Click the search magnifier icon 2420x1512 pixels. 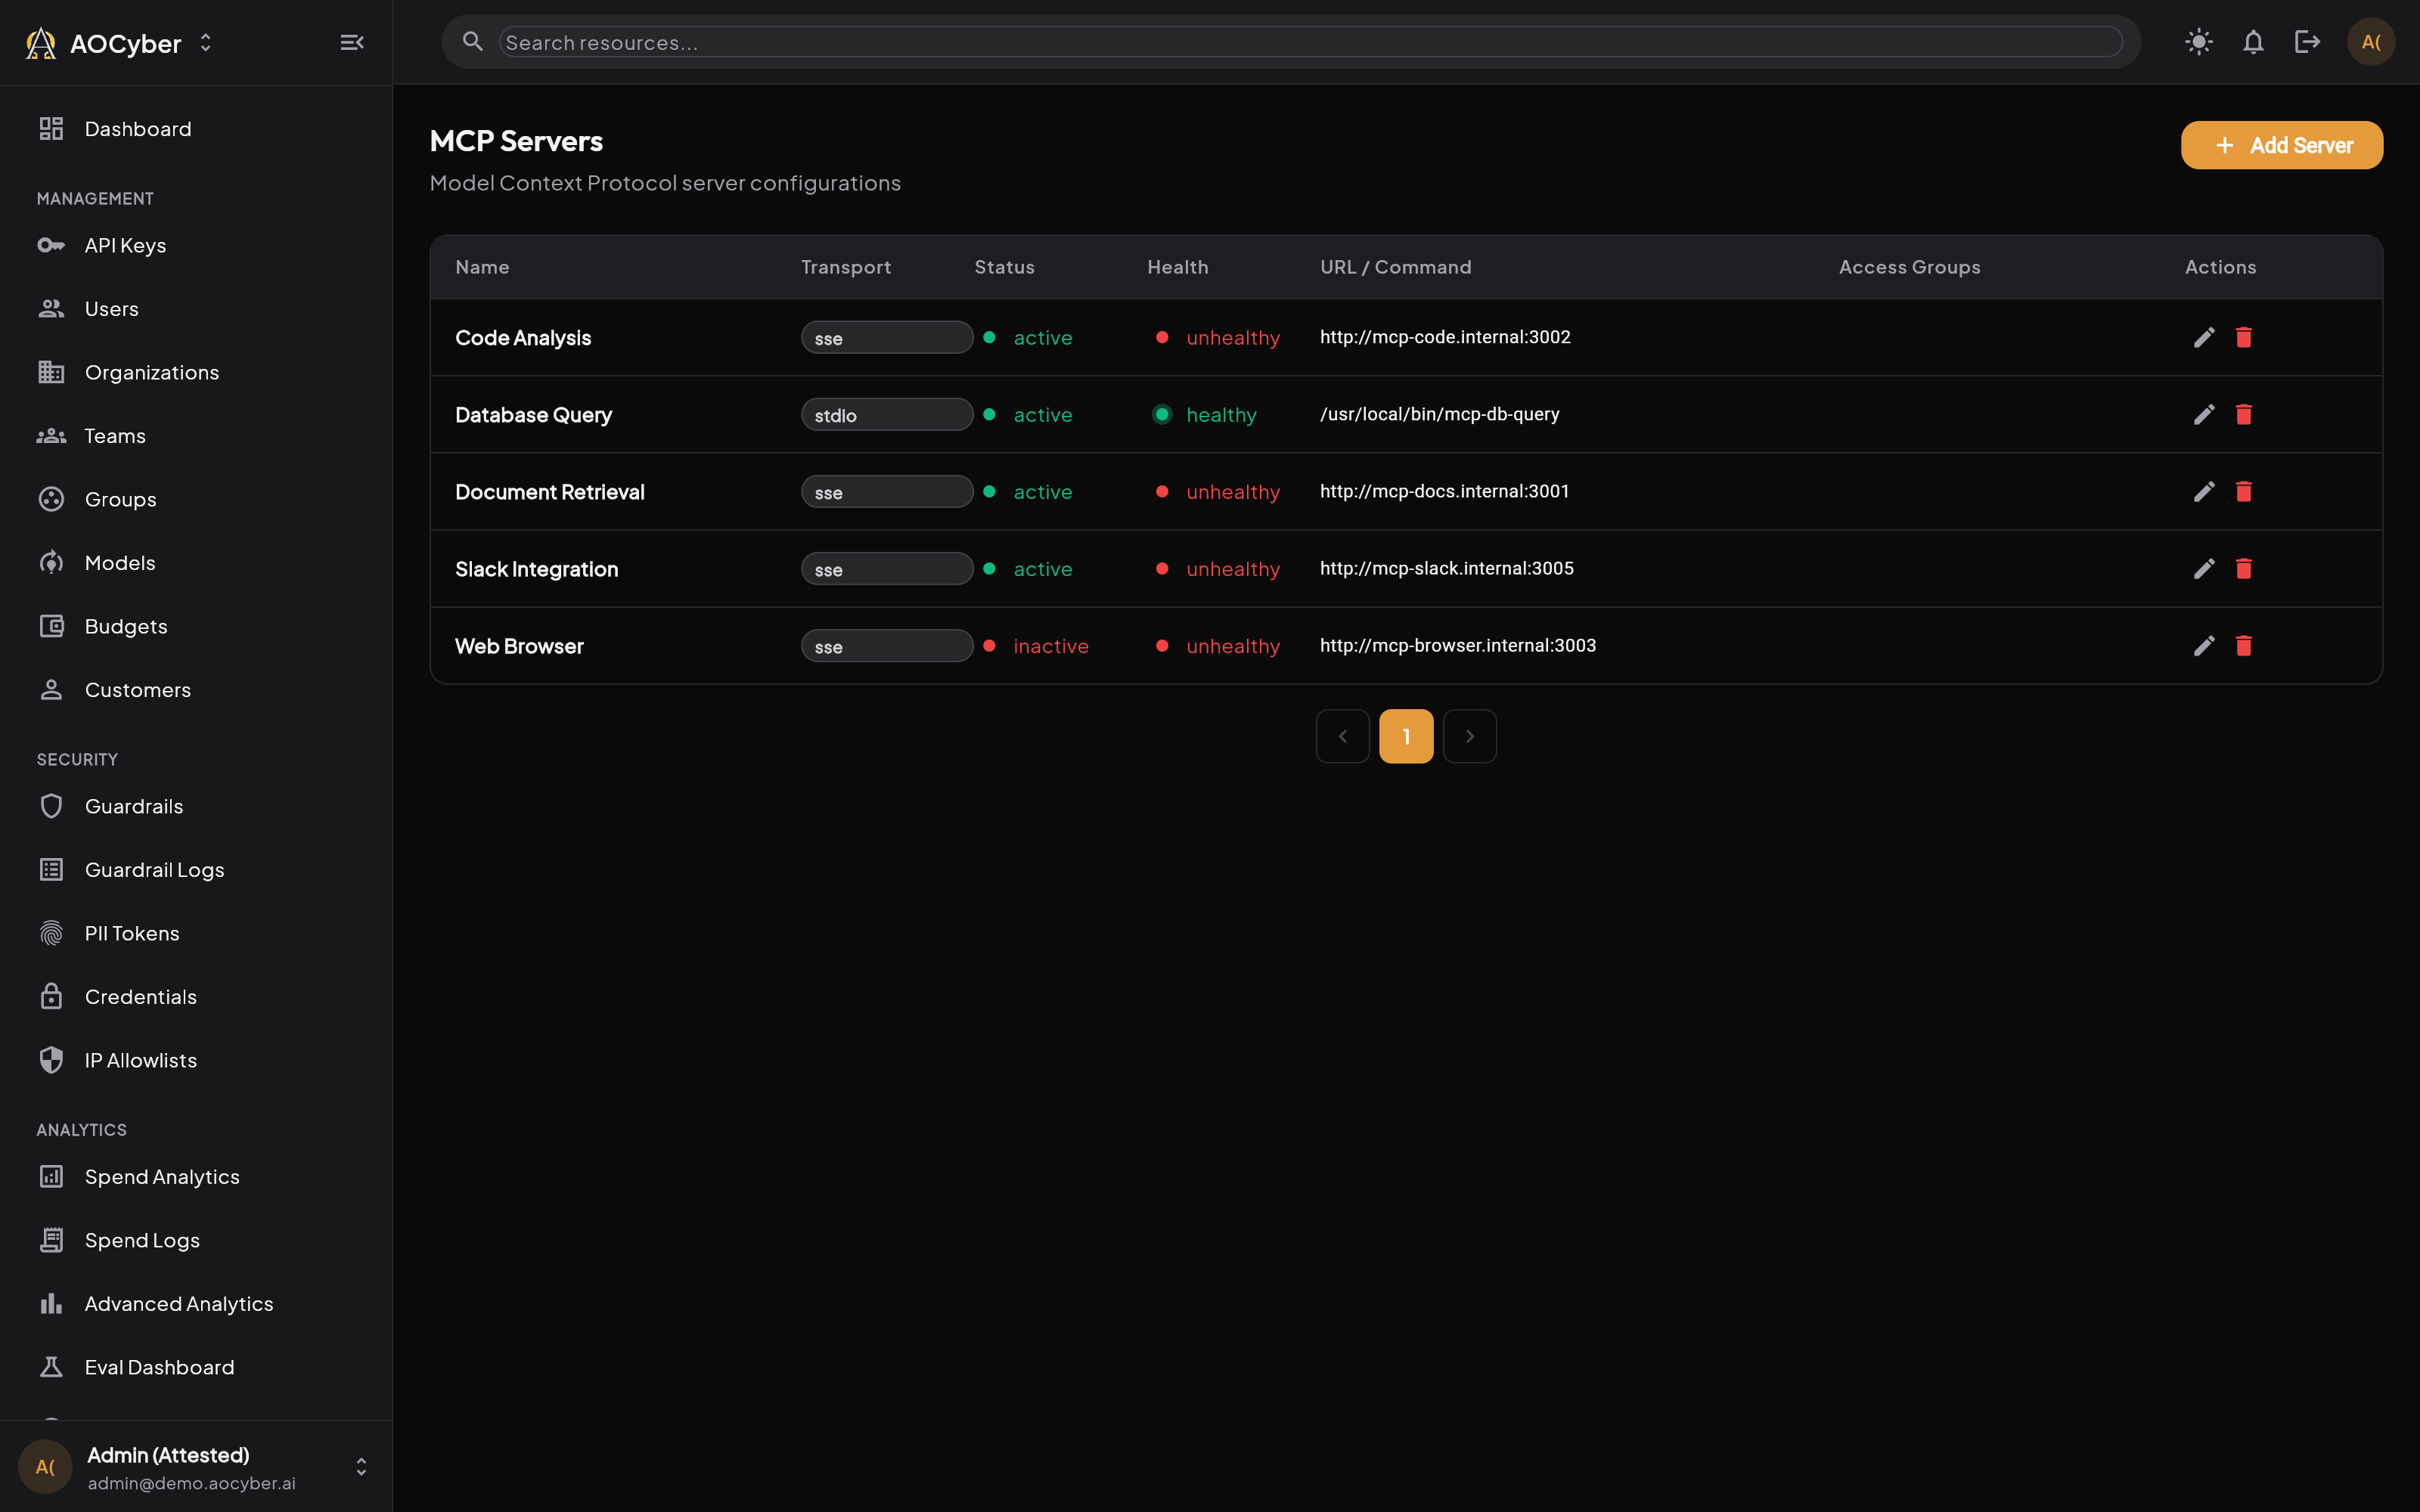coord(473,42)
